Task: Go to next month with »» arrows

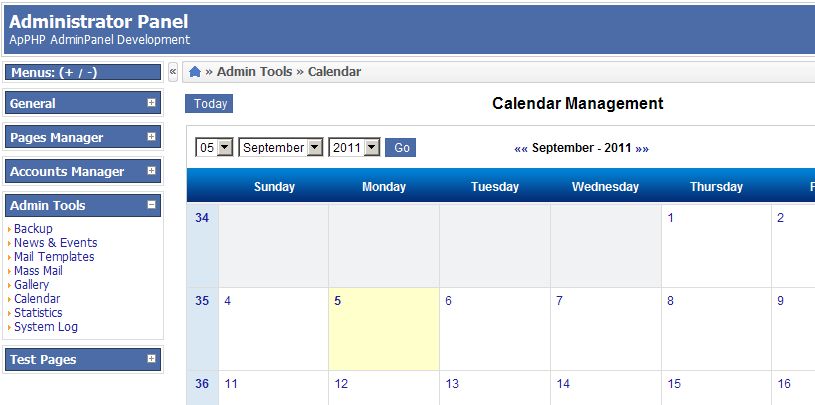Action: pyautogui.click(x=642, y=148)
